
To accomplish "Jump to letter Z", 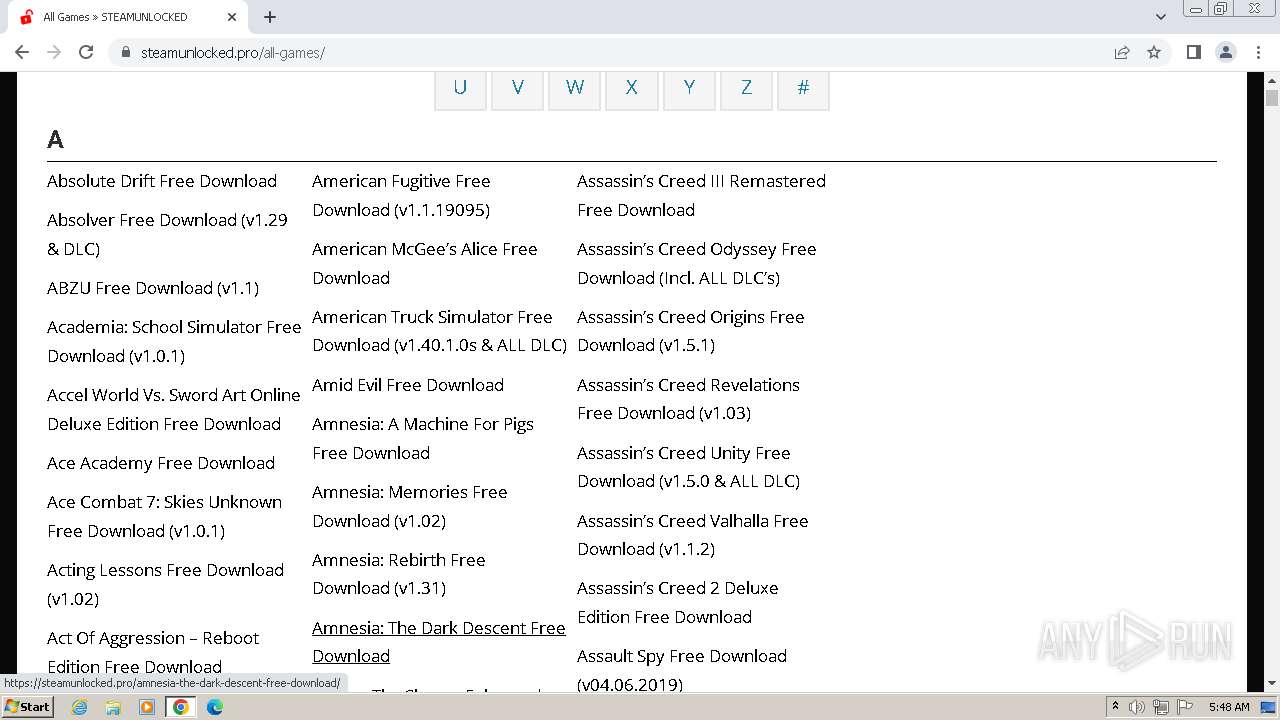I will tap(746, 87).
